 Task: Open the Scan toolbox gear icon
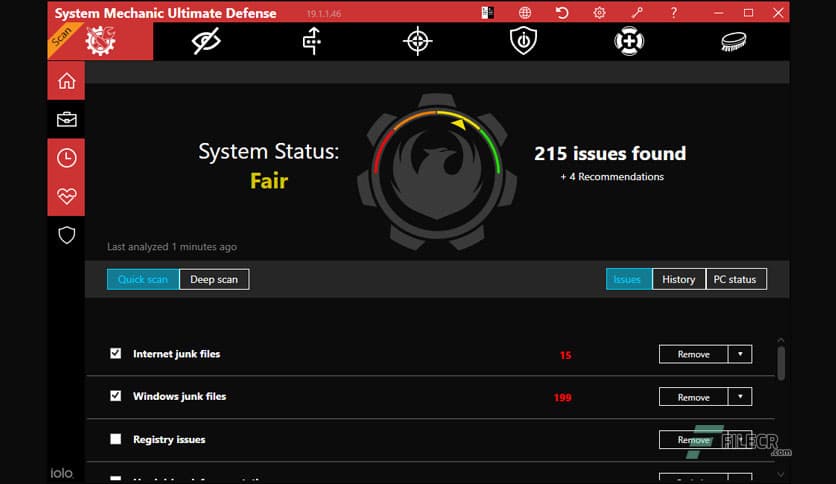[100, 41]
